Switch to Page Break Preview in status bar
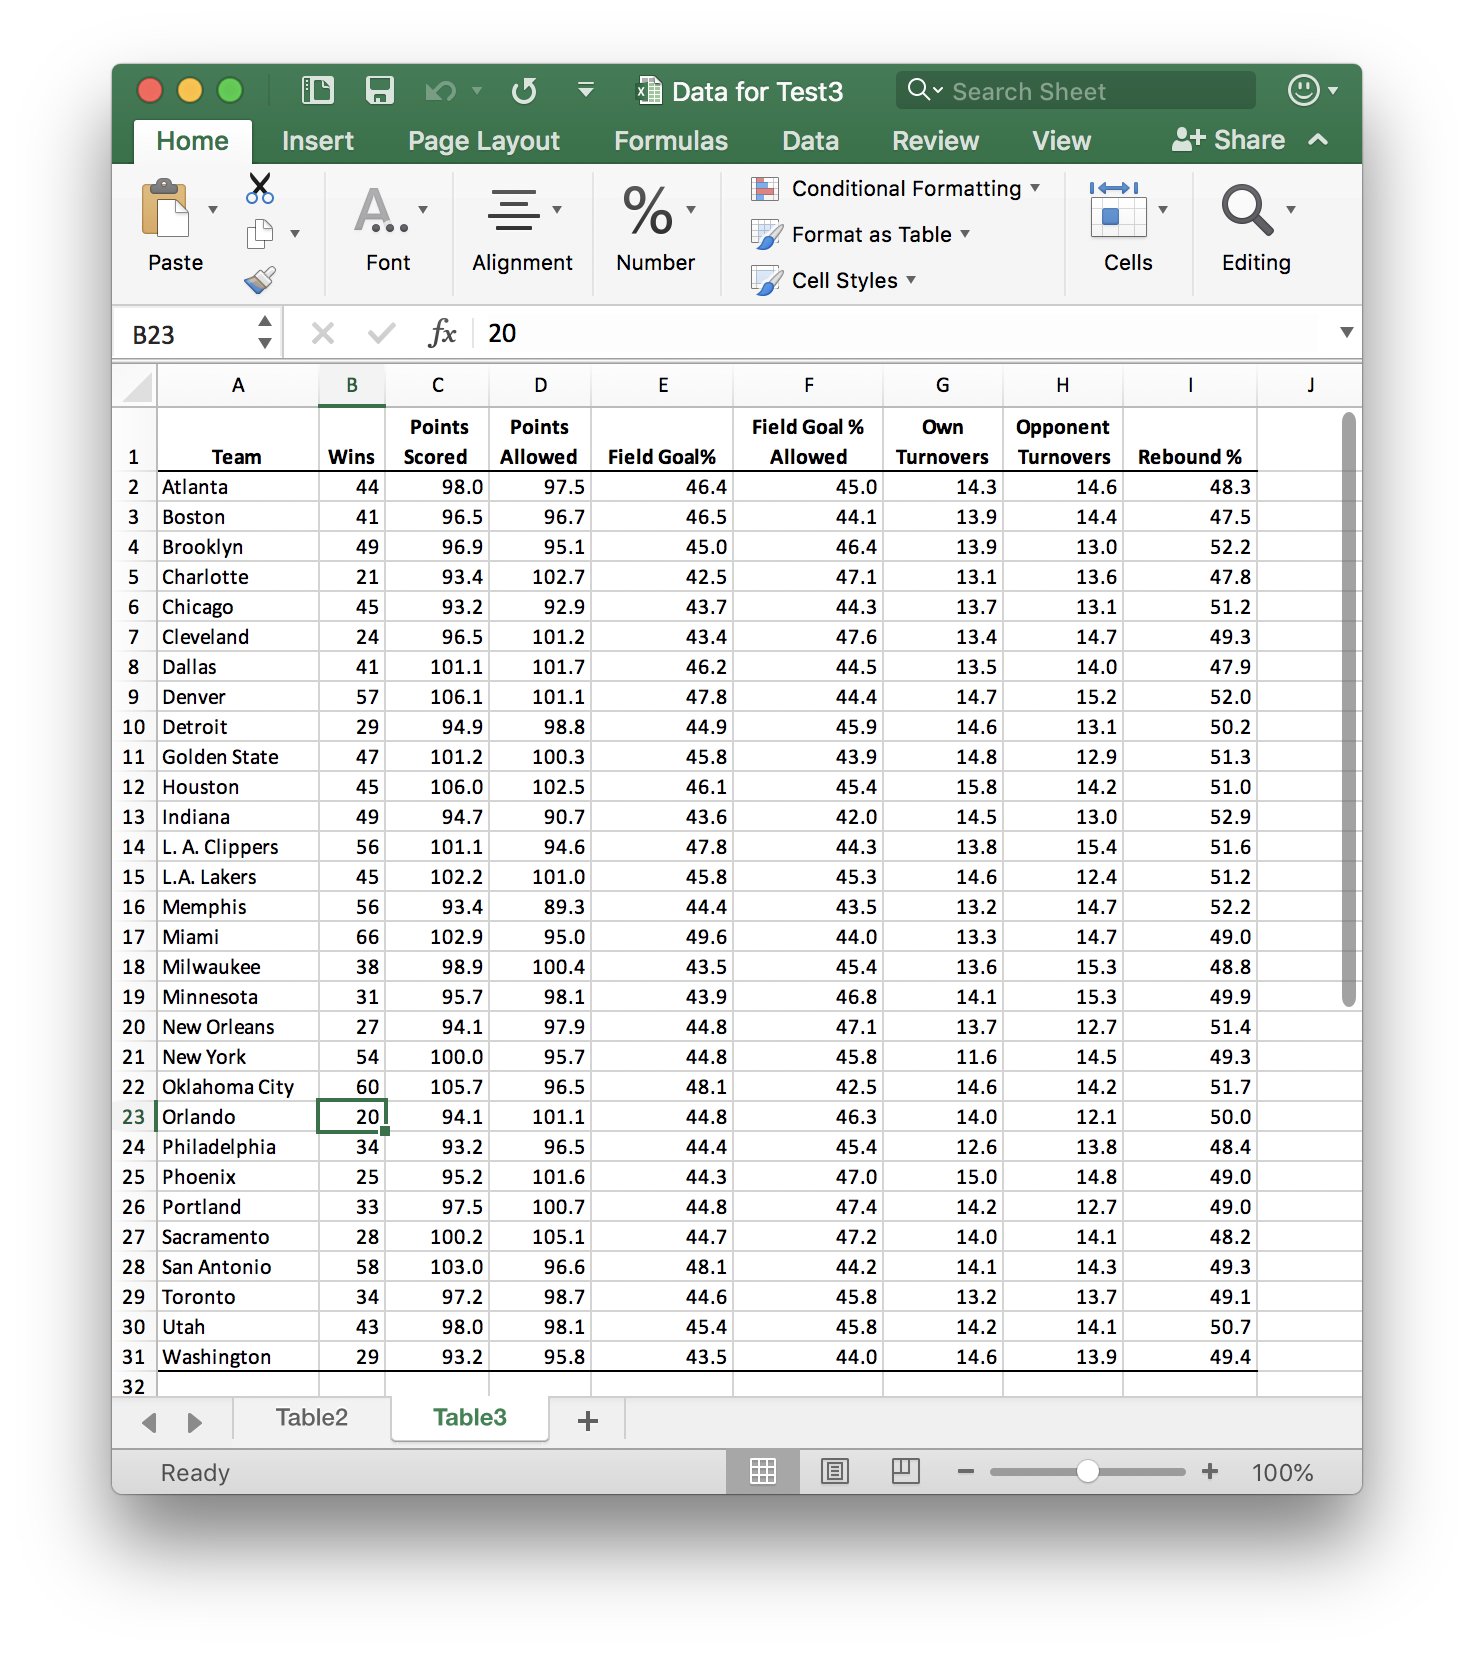The width and height of the screenshot is (1474, 1654). click(906, 1471)
